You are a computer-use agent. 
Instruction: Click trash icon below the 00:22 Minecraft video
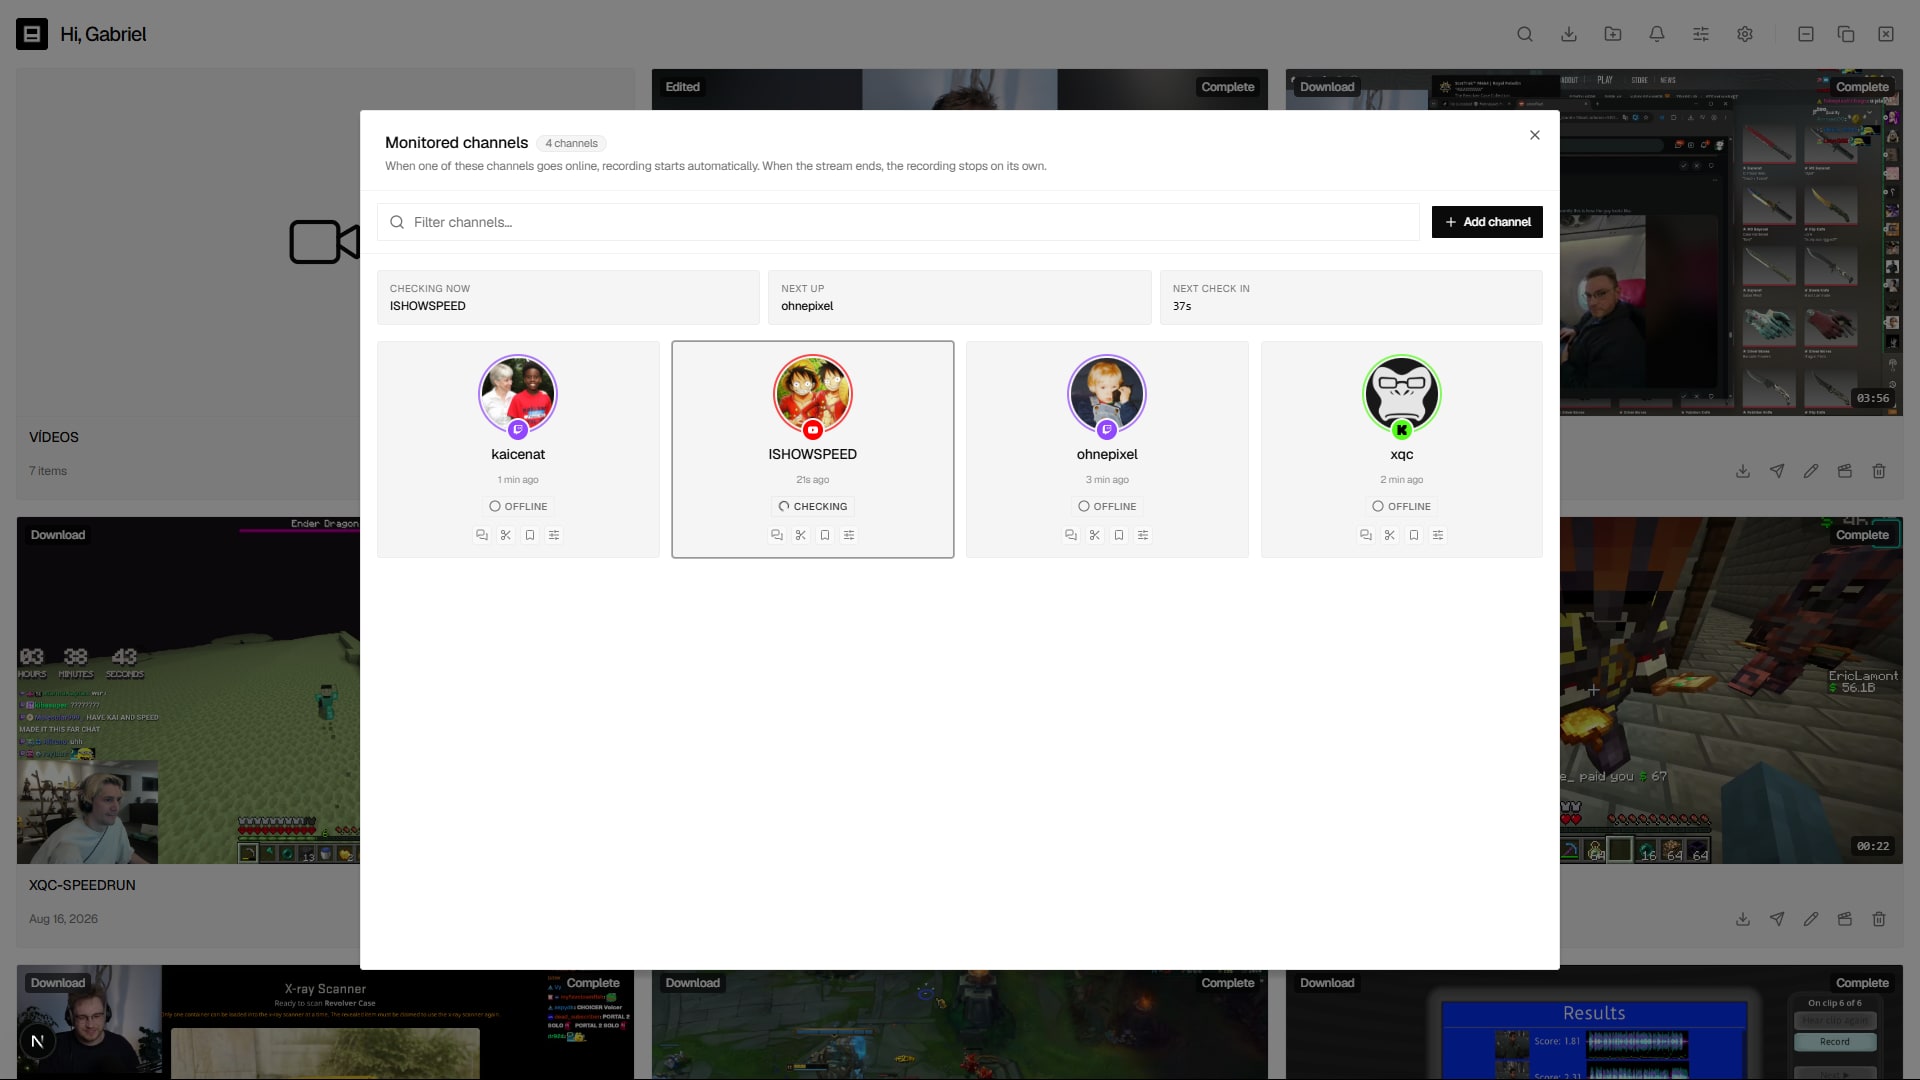click(1879, 919)
